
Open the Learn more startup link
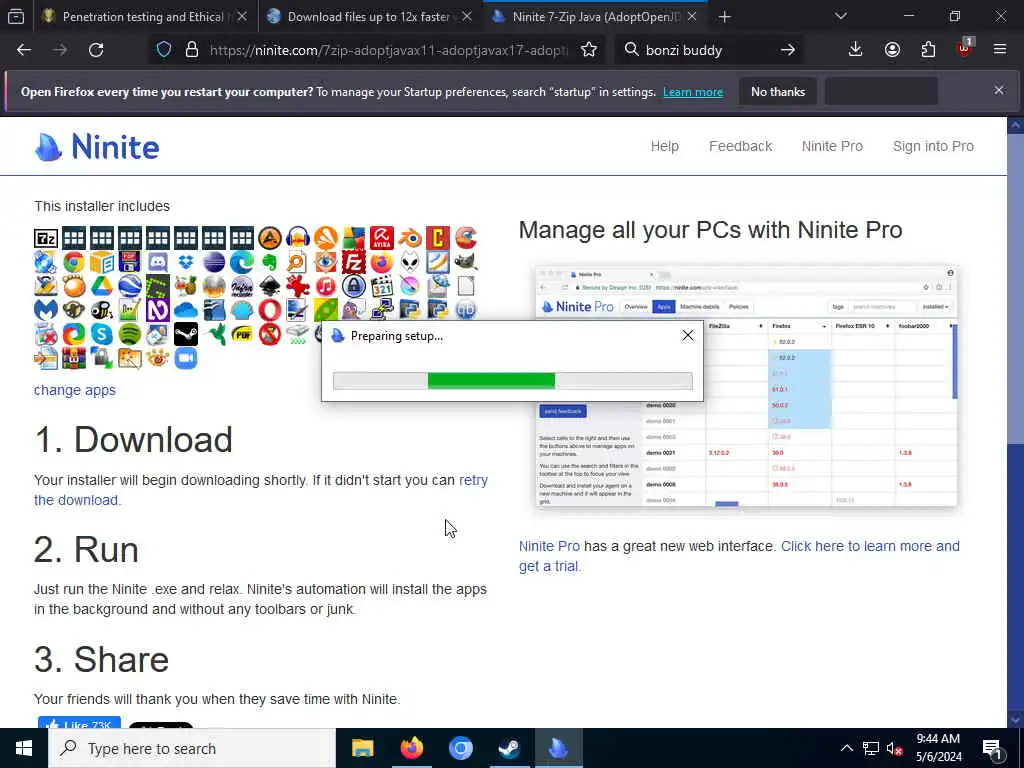pyautogui.click(x=693, y=92)
